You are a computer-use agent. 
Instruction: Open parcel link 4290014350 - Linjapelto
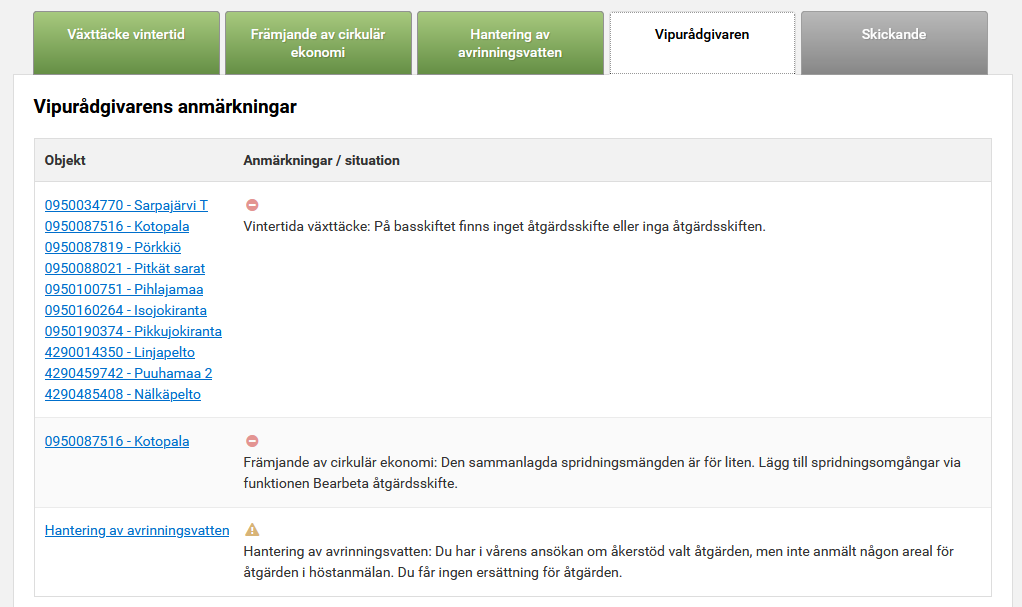120,352
